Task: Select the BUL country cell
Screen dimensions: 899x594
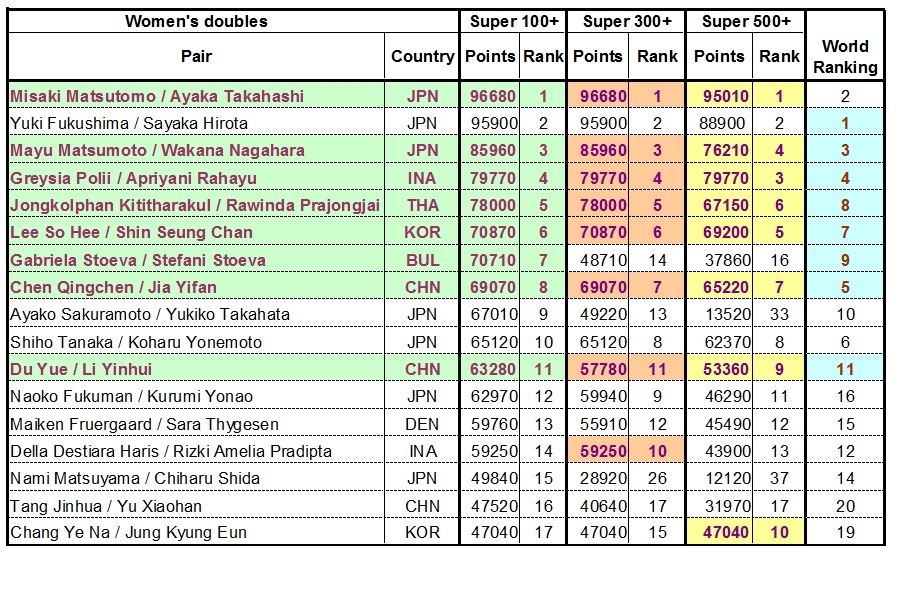Action: click(x=422, y=260)
